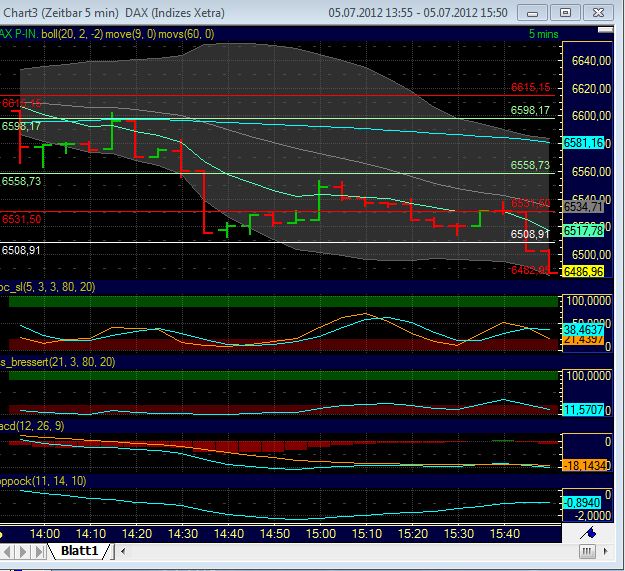The height and width of the screenshot is (571, 625).
Task: Click the acd(12, 26, 9) panel title
Action: point(32,426)
